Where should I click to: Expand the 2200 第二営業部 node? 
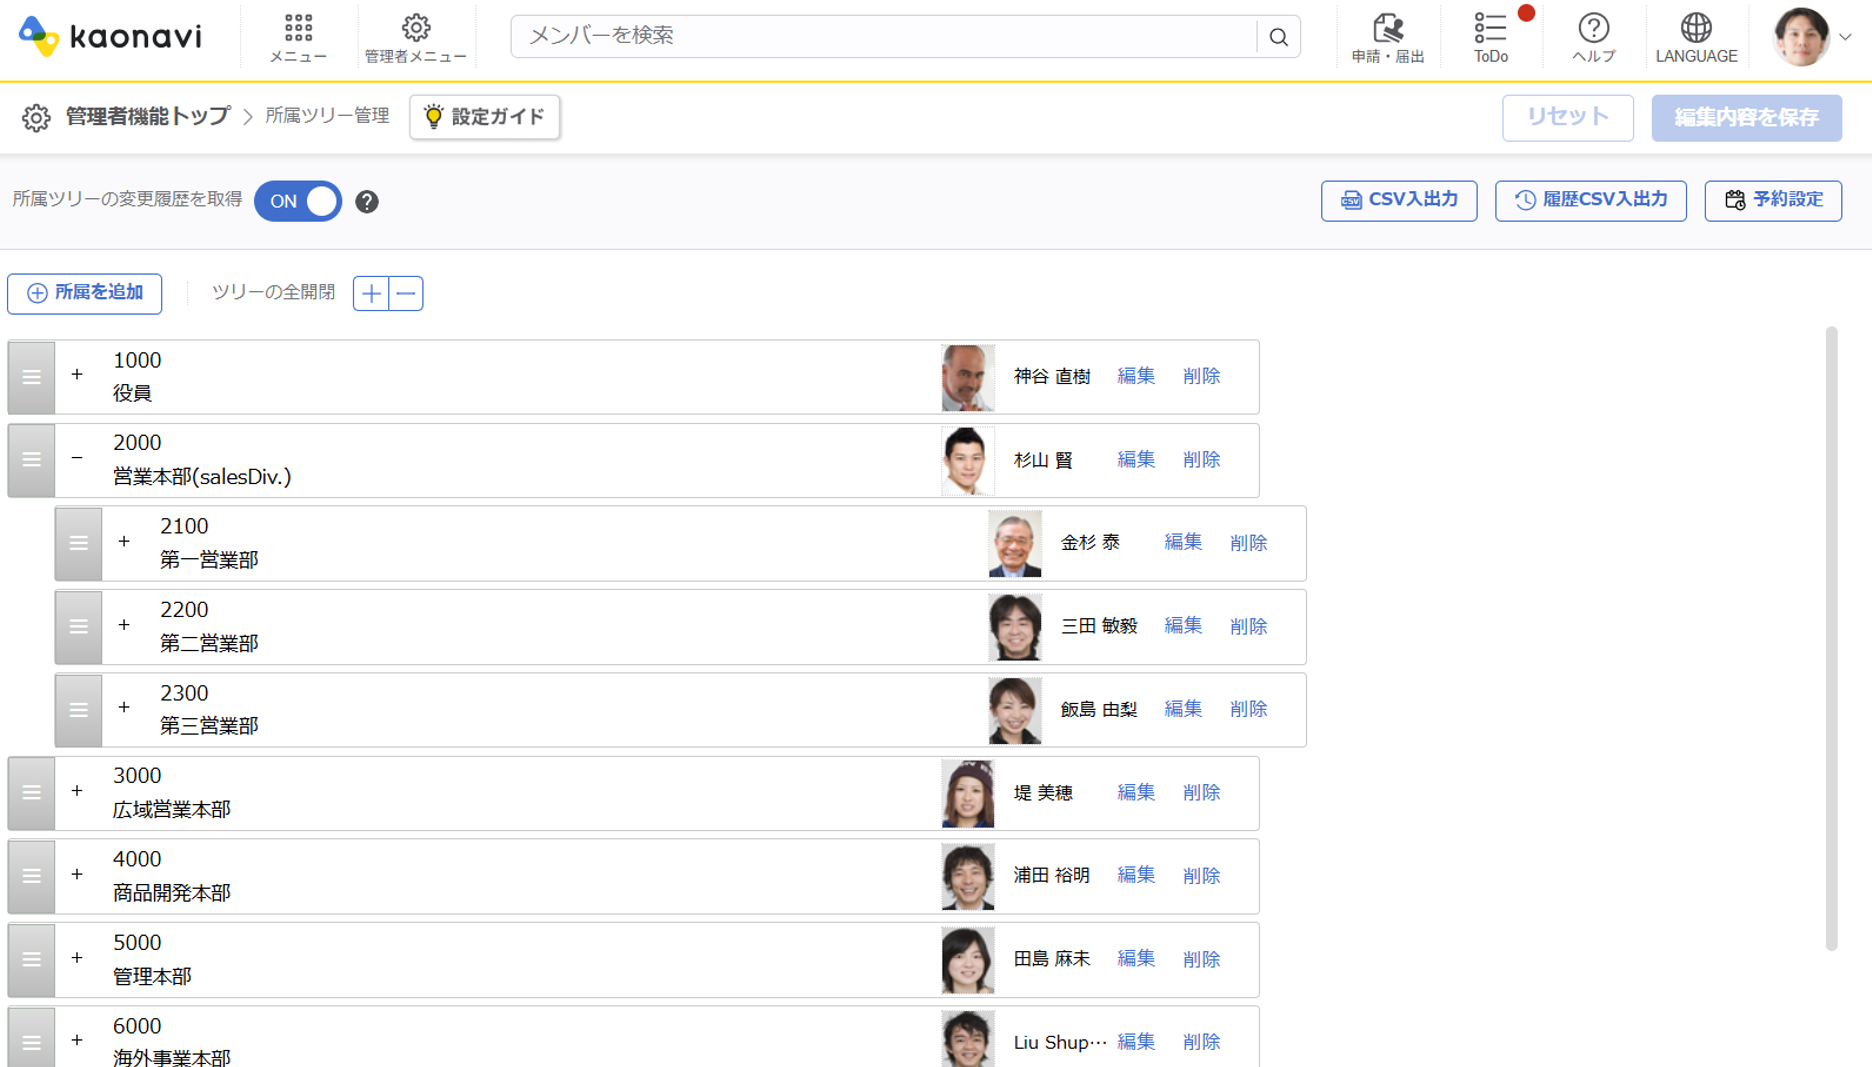[124, 625]
